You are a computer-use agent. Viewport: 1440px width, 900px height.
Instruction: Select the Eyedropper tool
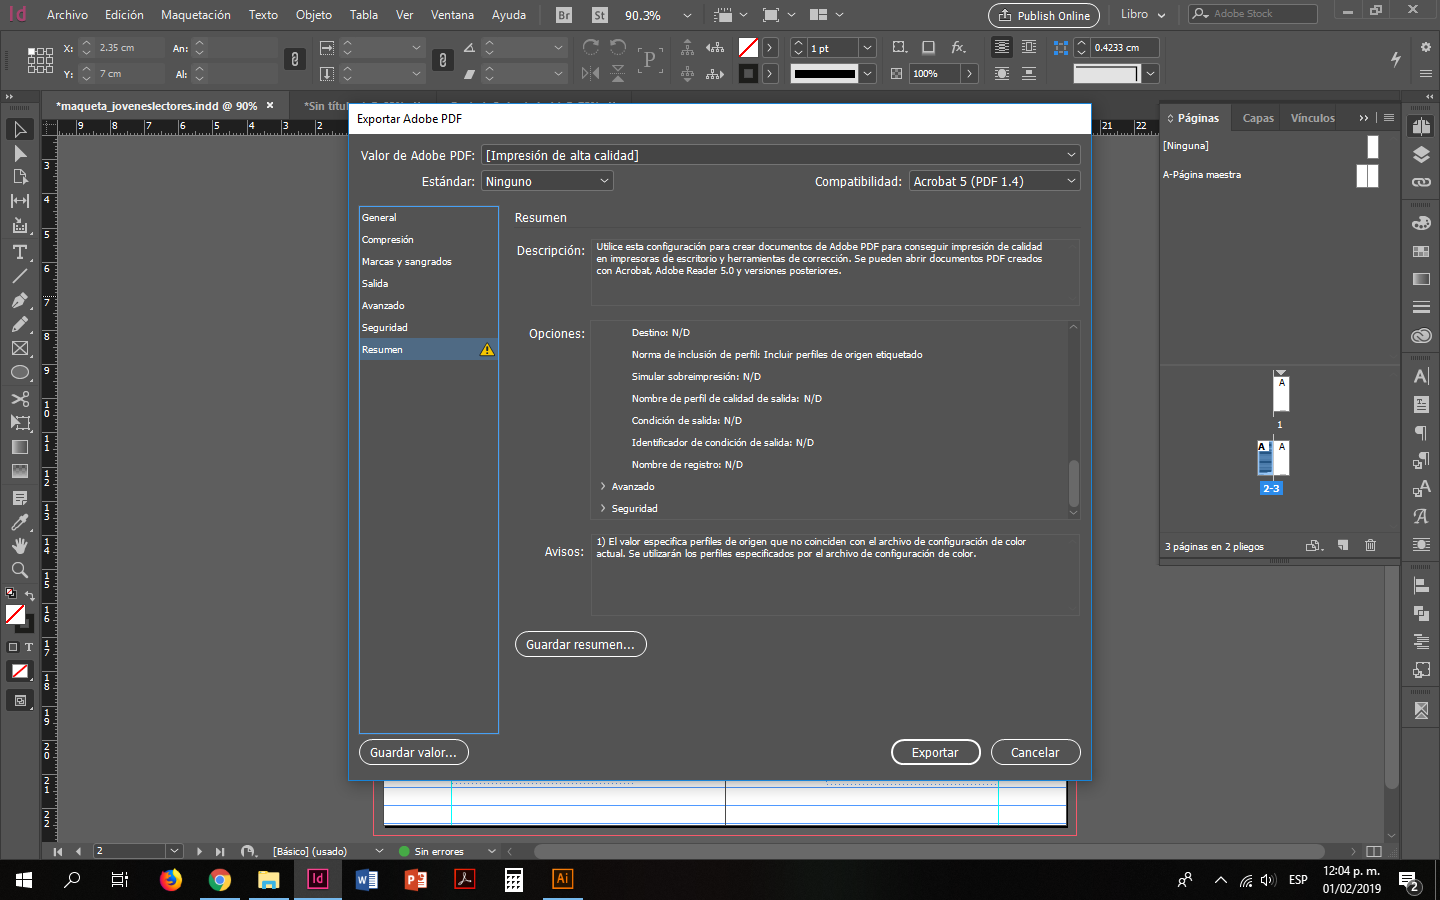pos(20,522)
